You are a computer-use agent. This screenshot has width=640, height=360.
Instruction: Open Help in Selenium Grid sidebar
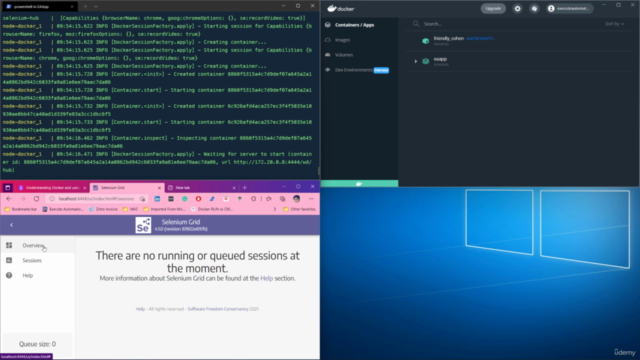coord(38,276)
